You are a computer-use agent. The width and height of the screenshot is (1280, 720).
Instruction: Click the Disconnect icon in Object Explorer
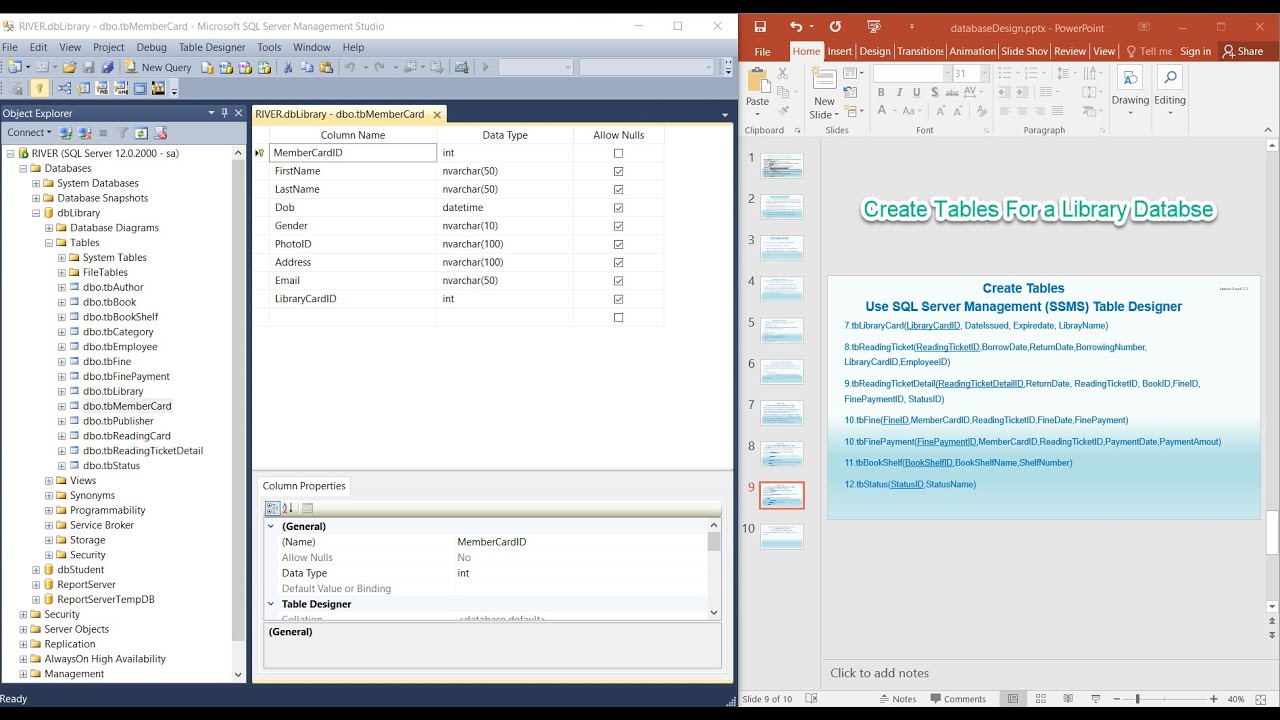point(85,133)
